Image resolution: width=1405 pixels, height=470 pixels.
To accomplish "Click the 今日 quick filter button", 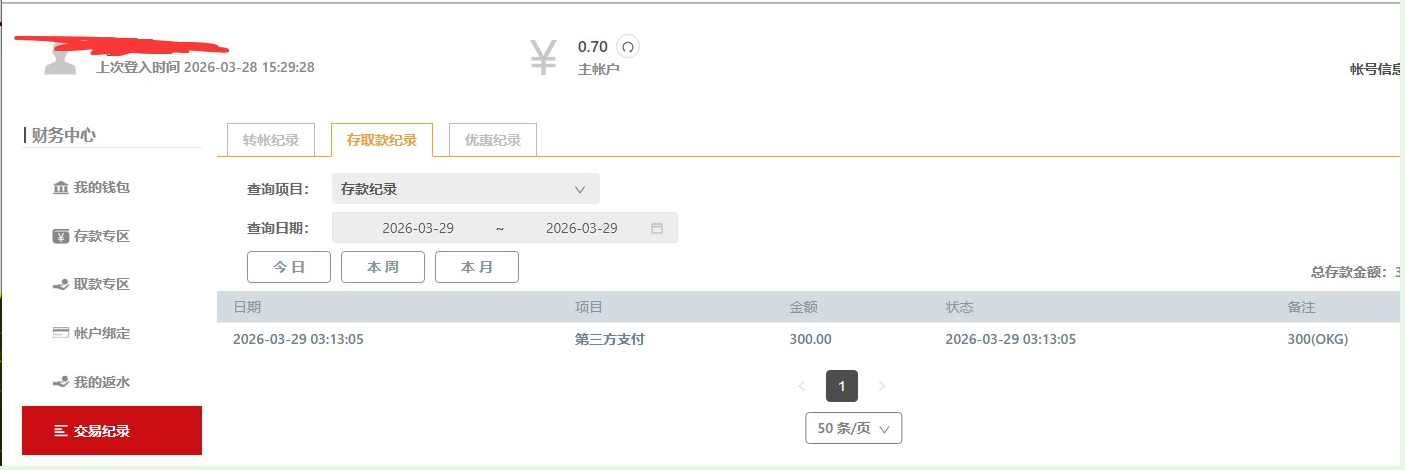I will [x=290, y=267].
